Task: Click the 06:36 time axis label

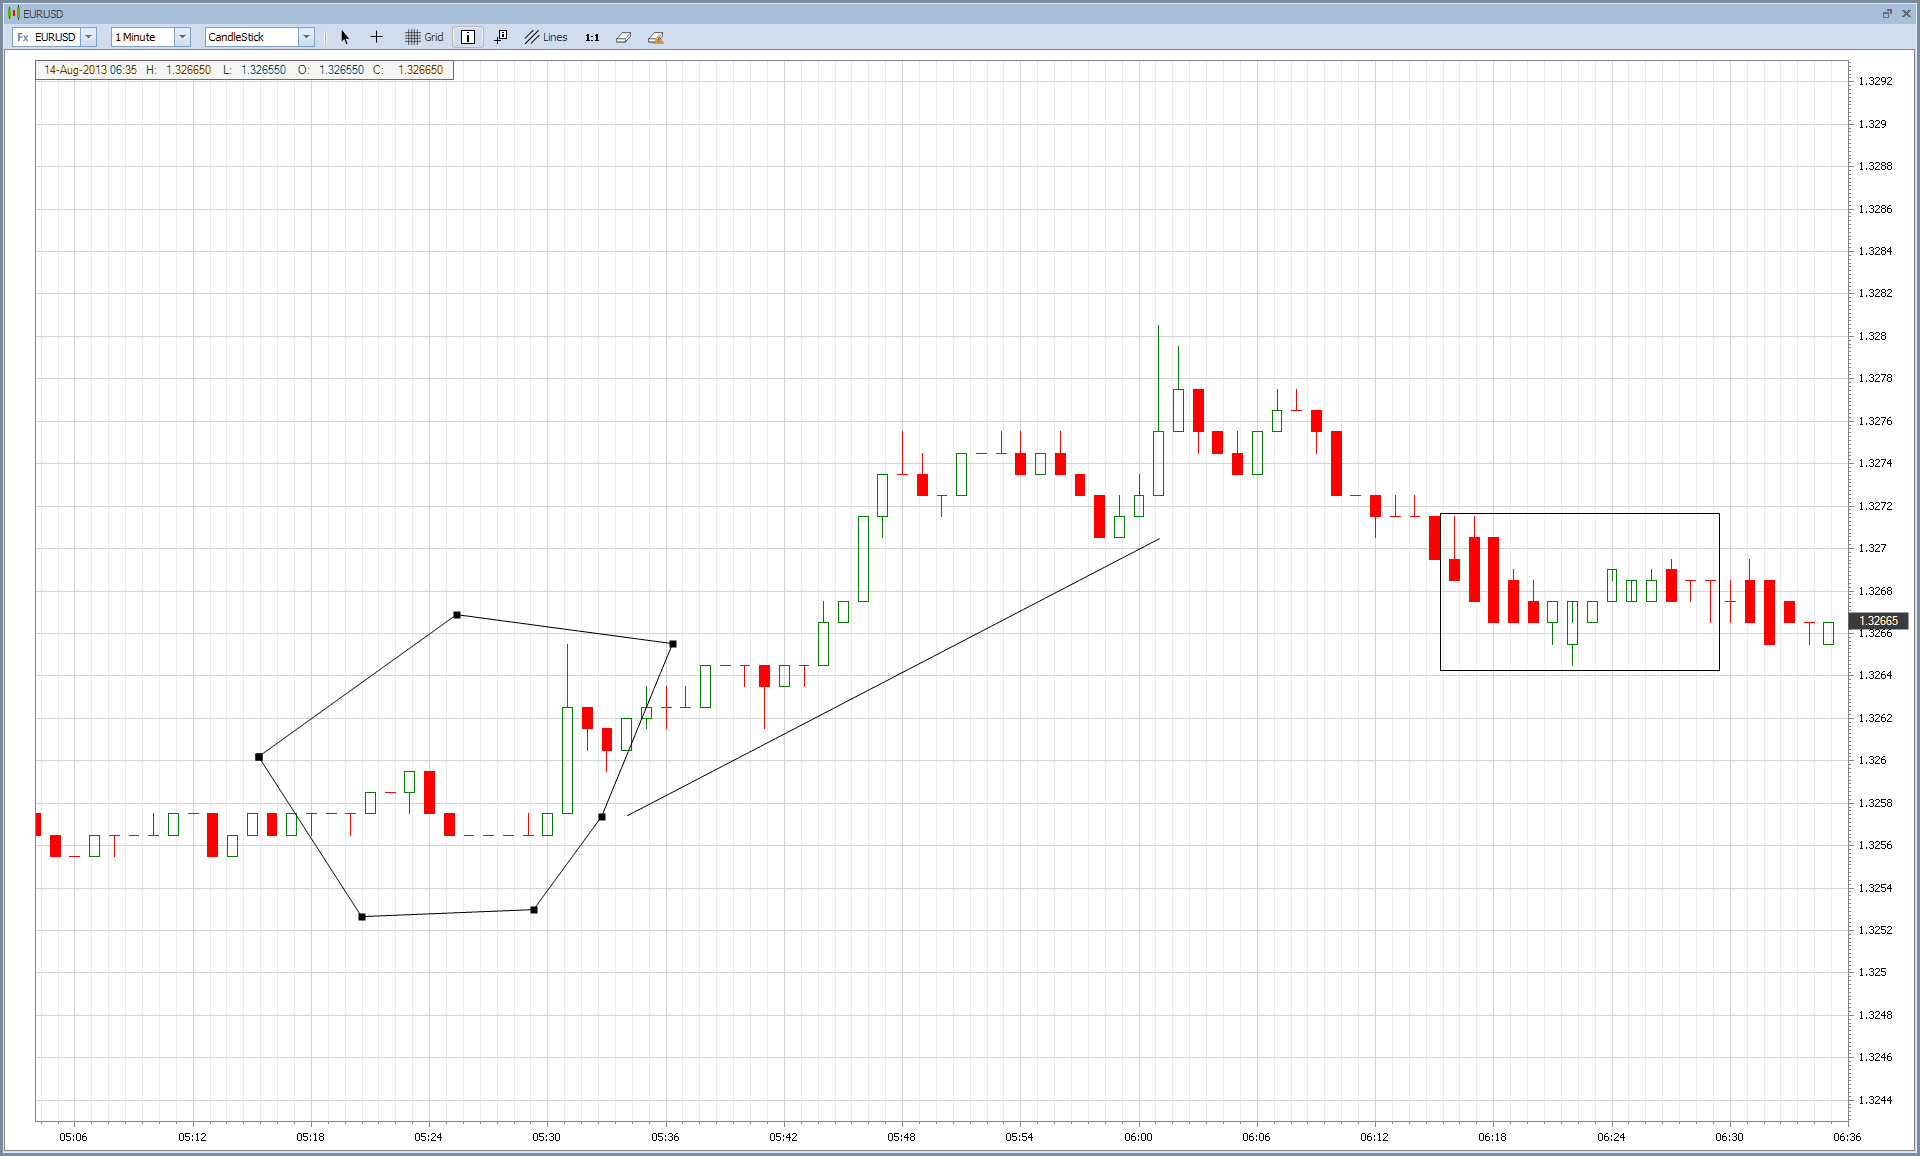Action: (x=1847, y=1137)
